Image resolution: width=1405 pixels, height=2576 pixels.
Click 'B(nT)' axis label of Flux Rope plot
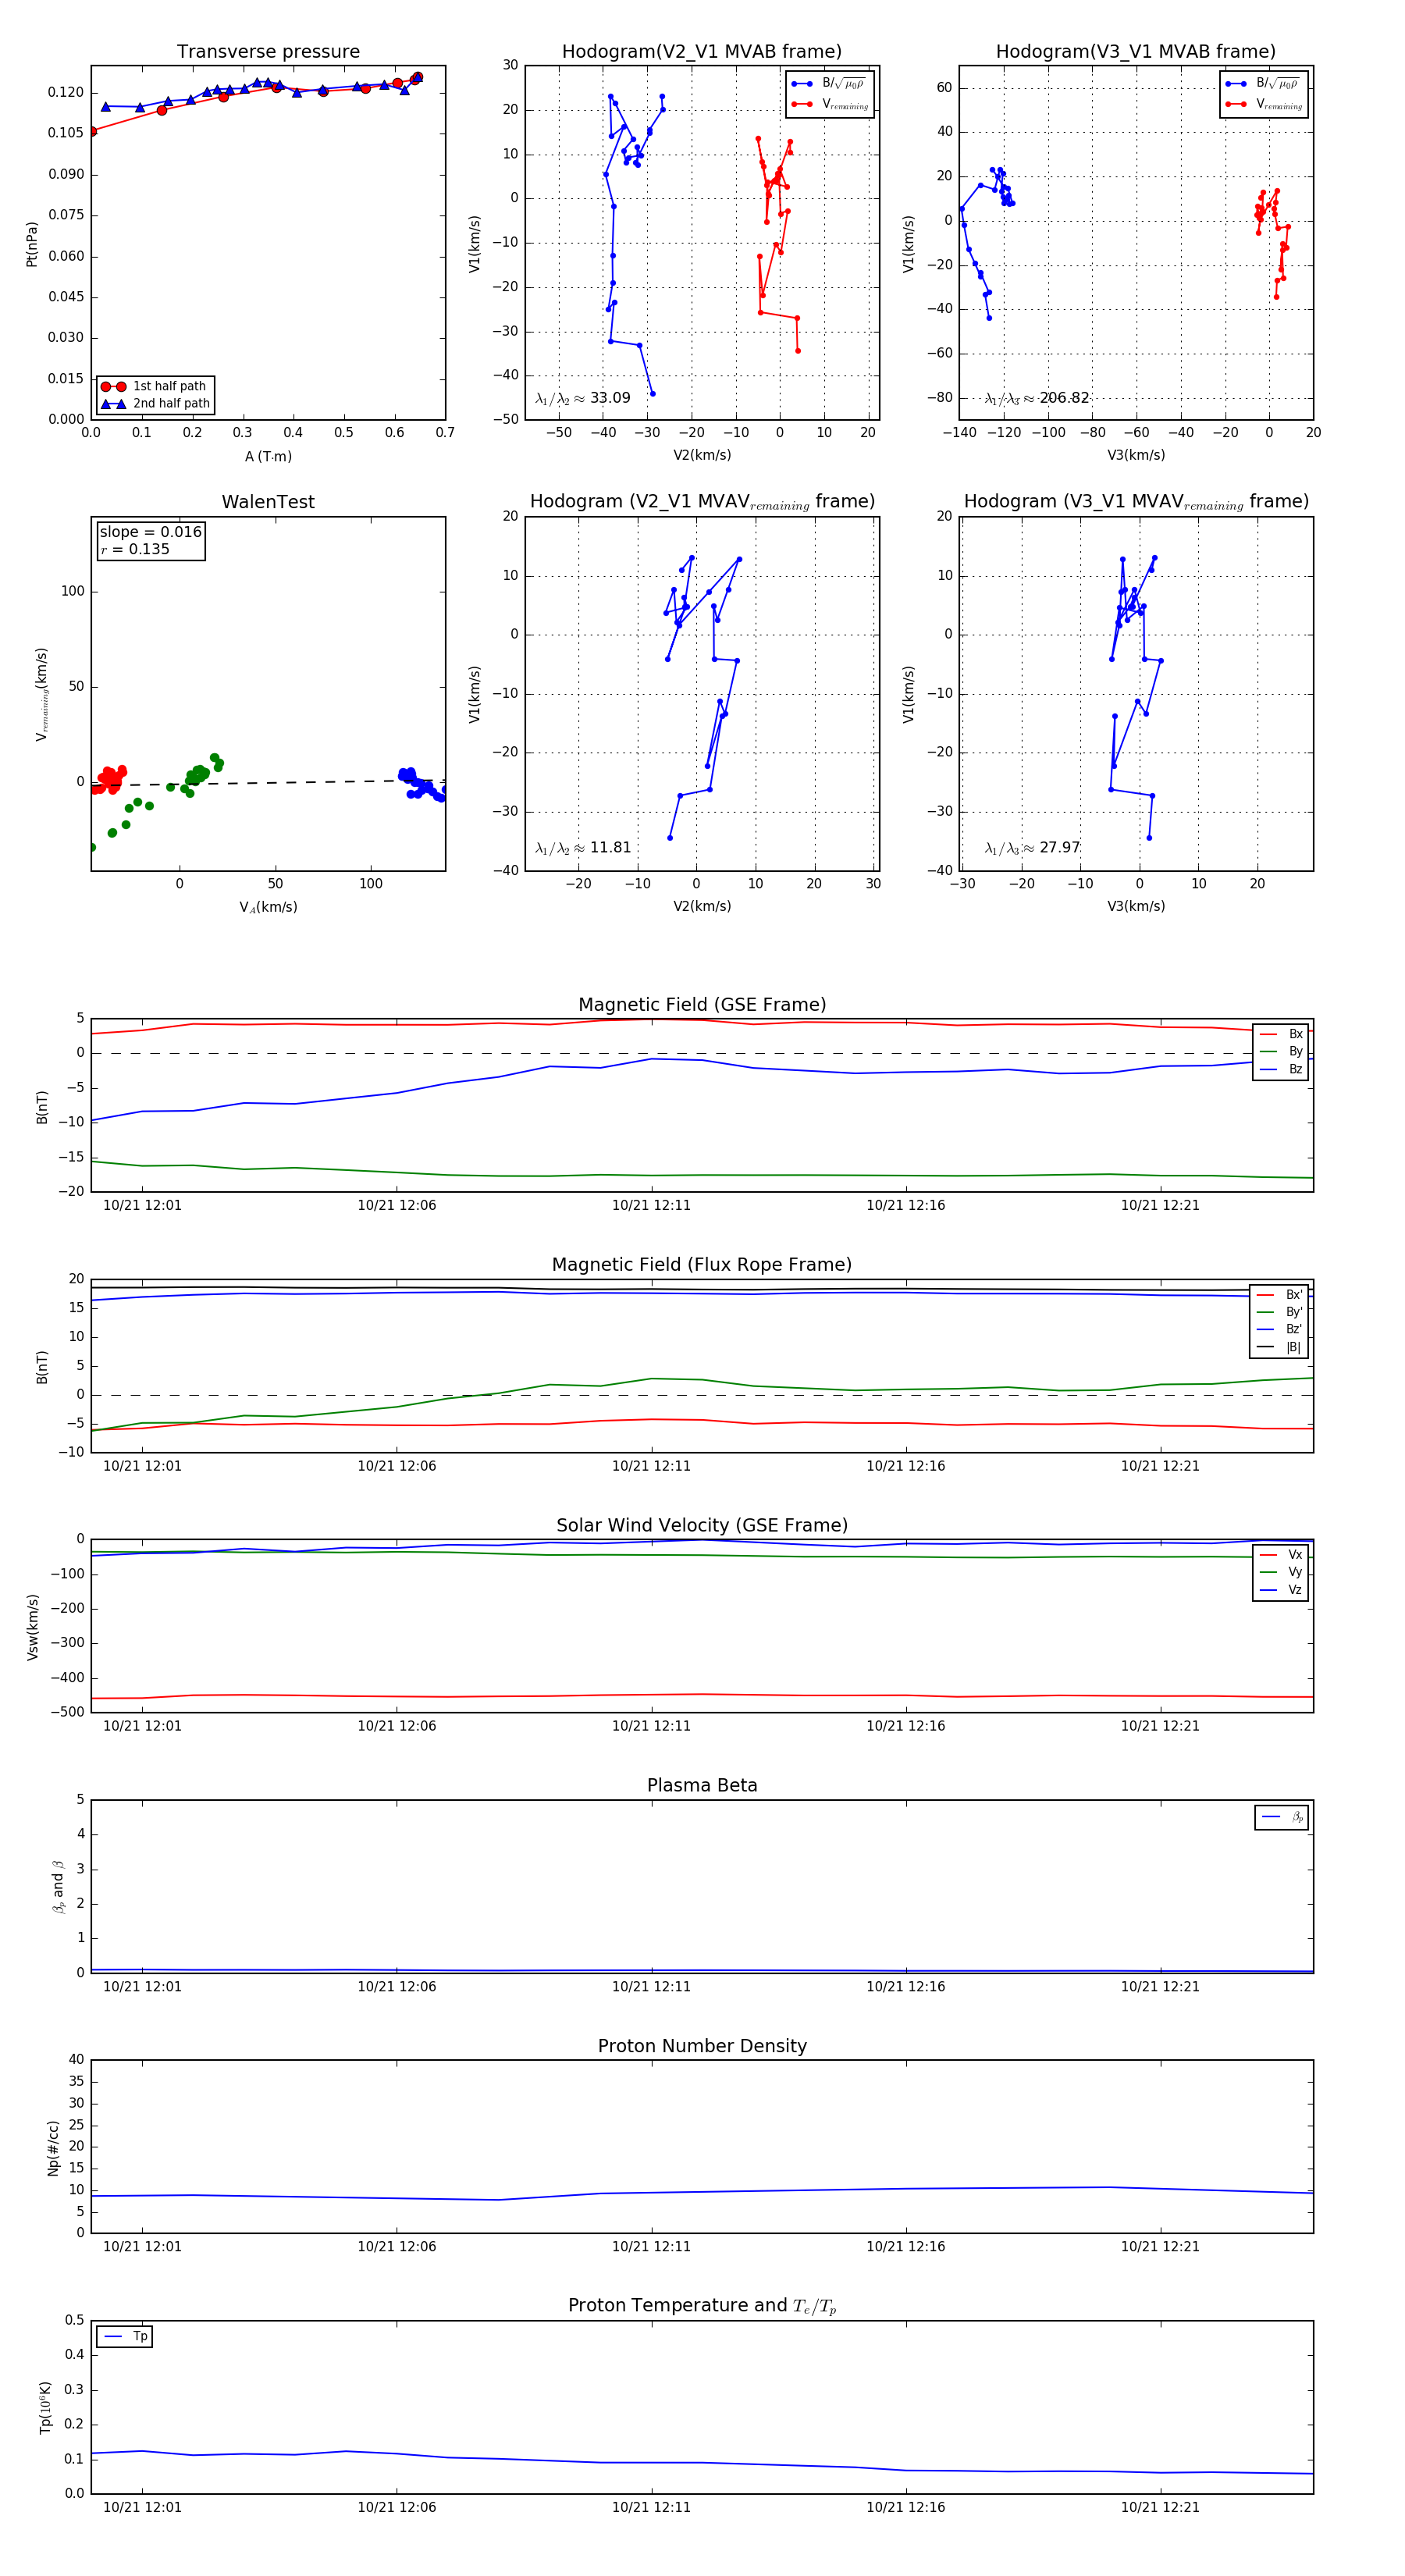41,1366
